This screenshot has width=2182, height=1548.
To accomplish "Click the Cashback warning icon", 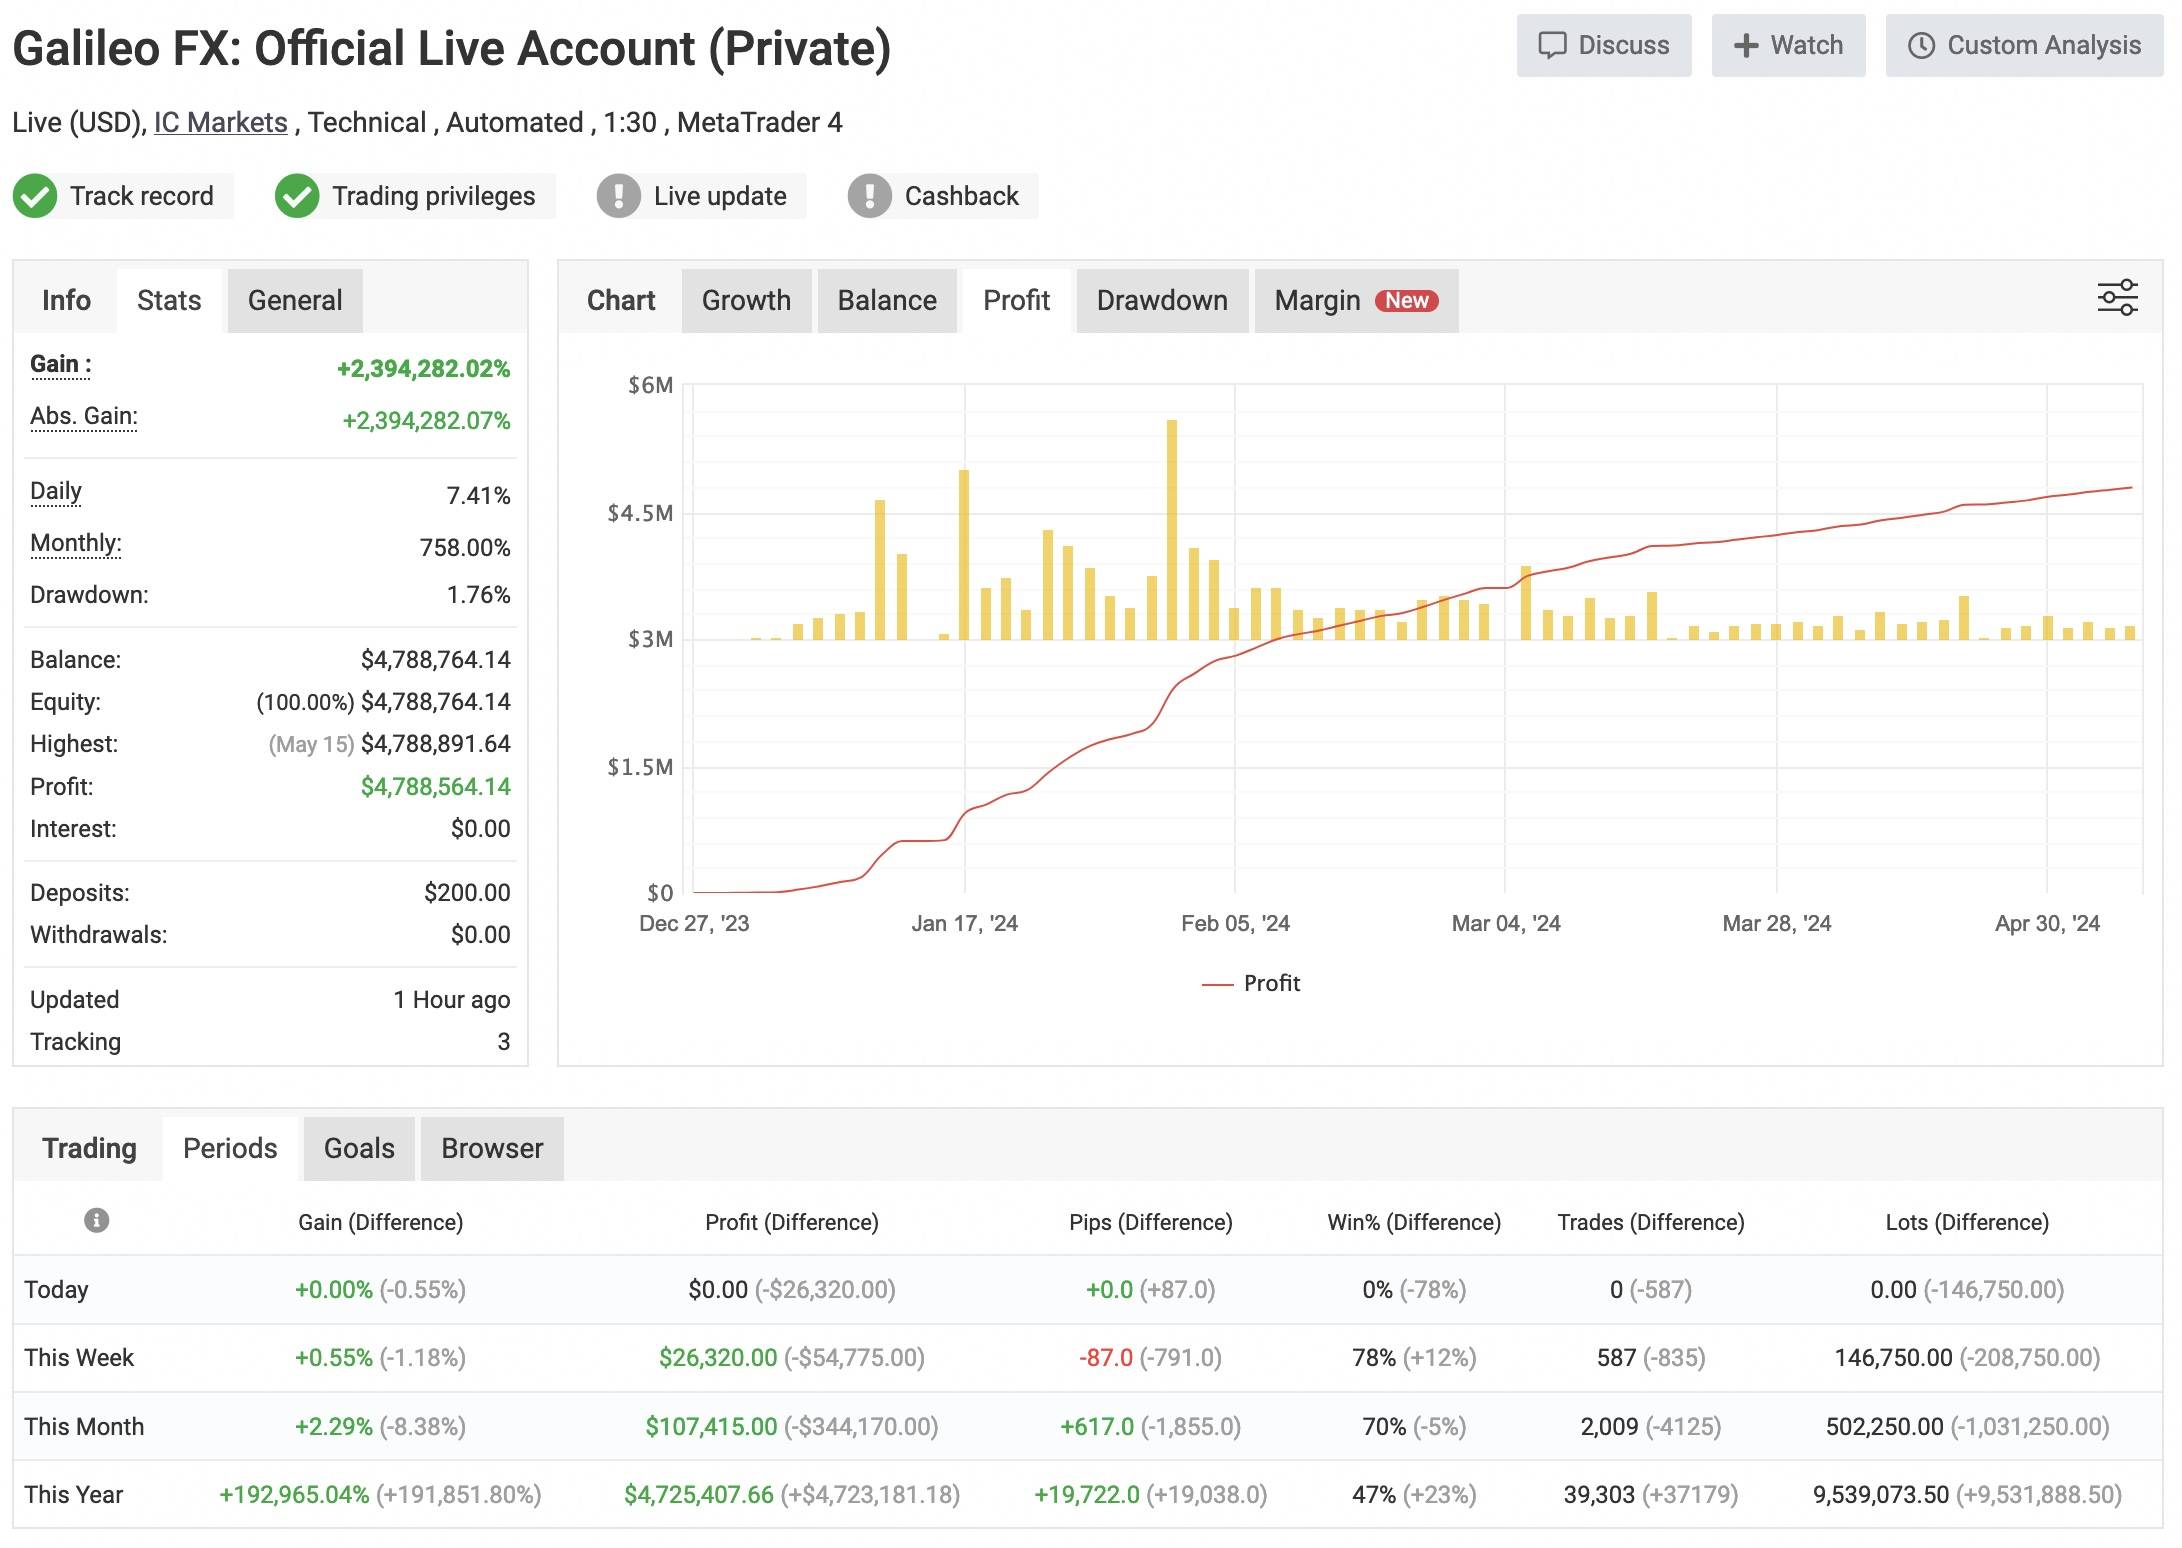I will coord(869,196).
